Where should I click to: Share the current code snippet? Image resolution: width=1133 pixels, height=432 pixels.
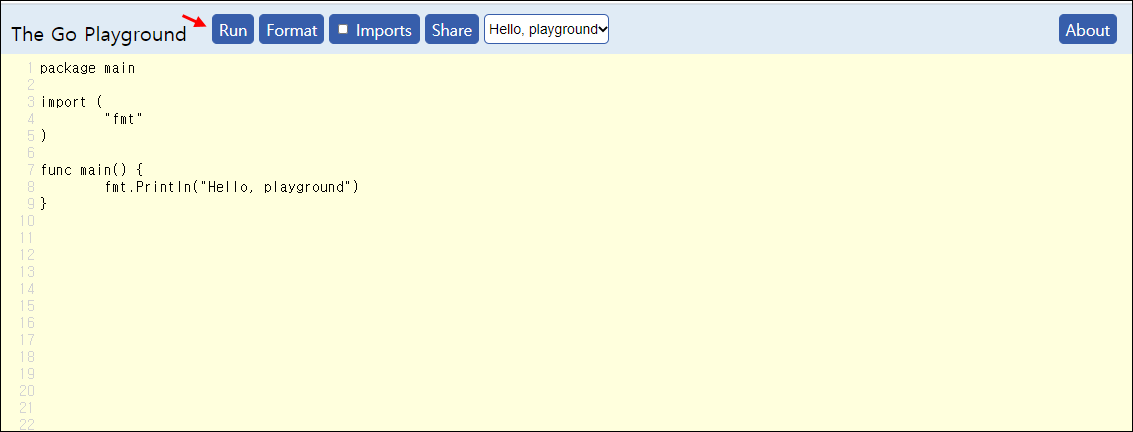point(452,30)
